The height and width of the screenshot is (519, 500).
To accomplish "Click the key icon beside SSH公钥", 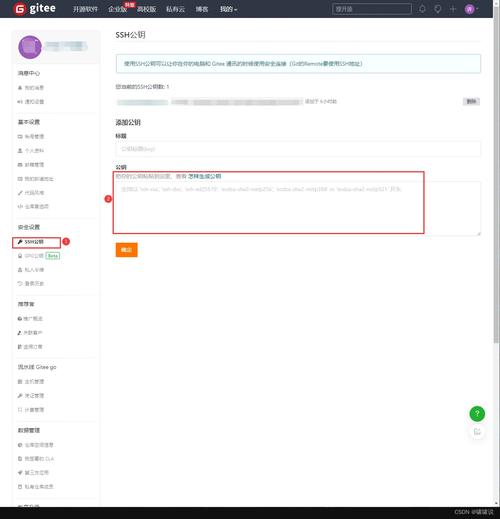I will tap(20, 242).
